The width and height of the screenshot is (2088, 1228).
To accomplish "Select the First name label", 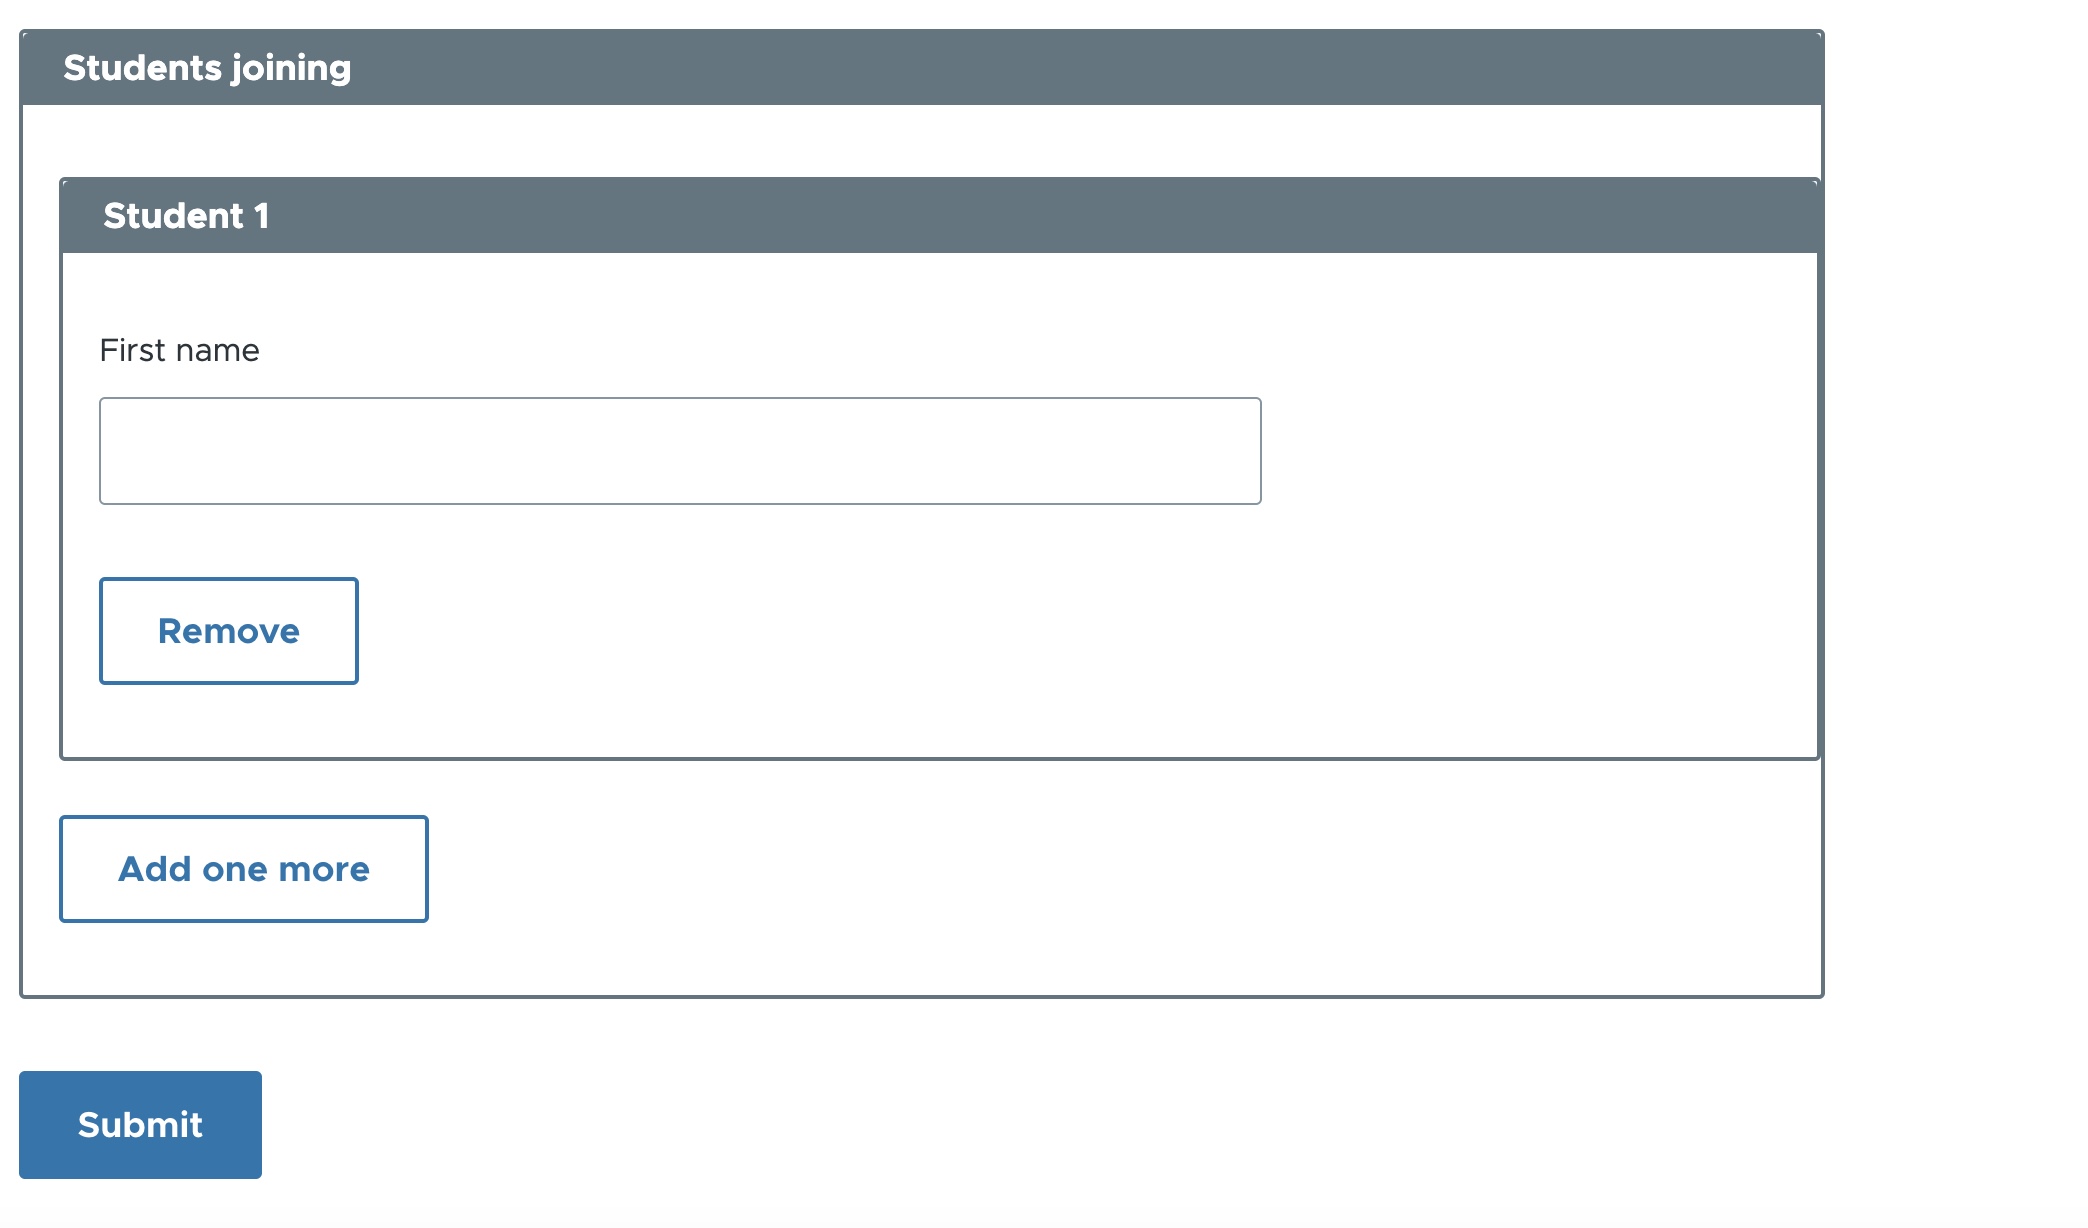I will coord(178,349).
